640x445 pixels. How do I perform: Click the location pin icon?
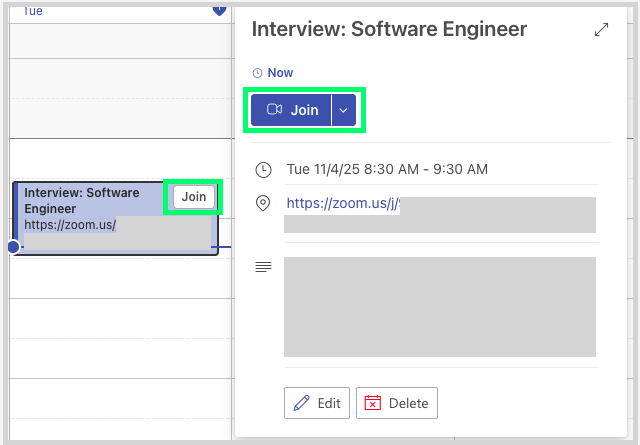263,203
